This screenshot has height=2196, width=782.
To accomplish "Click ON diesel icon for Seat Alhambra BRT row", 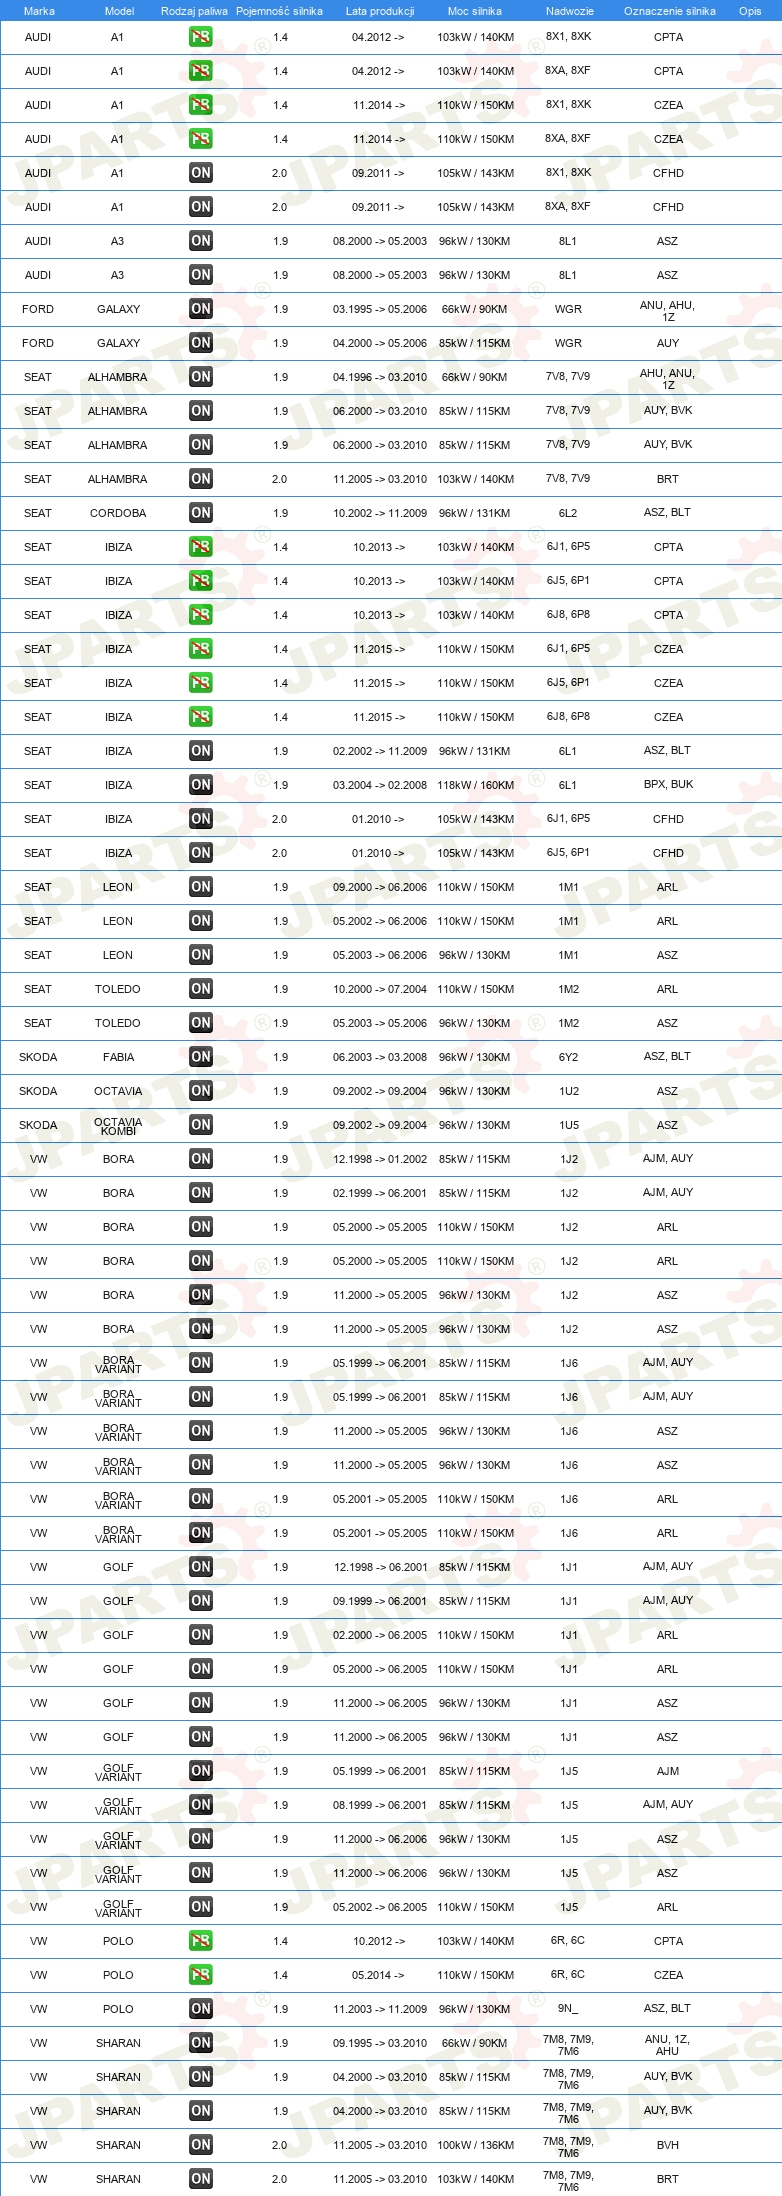I will pos(201,479).
